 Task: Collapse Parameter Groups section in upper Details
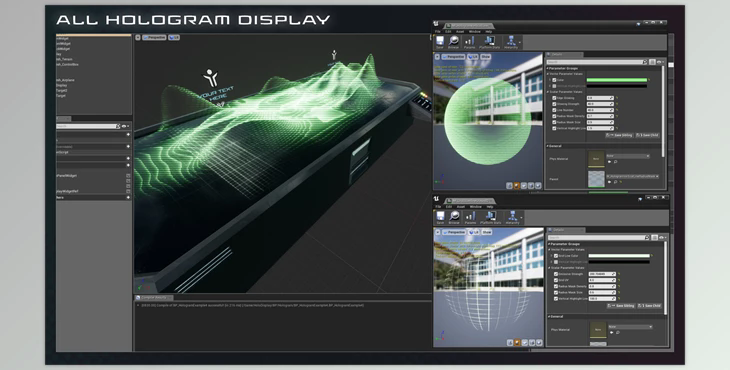[x=548, y=68]
